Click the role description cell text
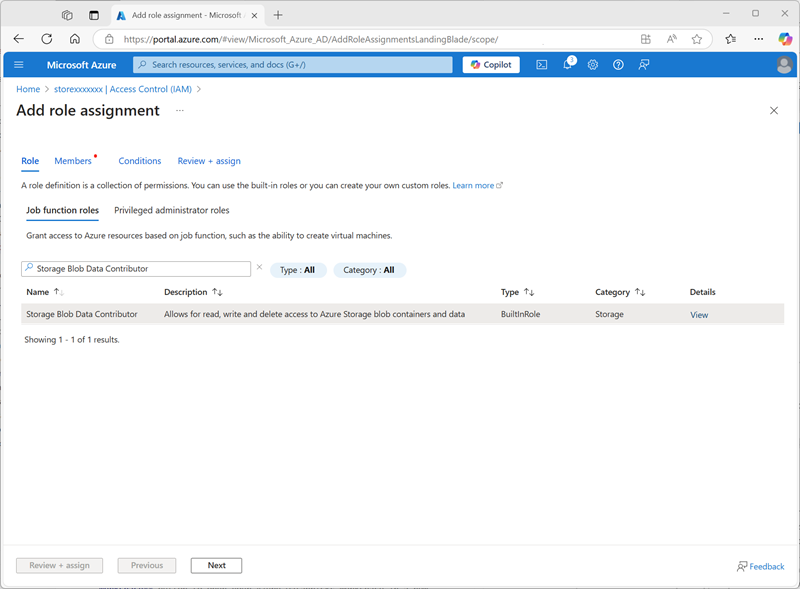Image resolution: width=800 pixels, height=589 pixels. [x=314, y=314]
